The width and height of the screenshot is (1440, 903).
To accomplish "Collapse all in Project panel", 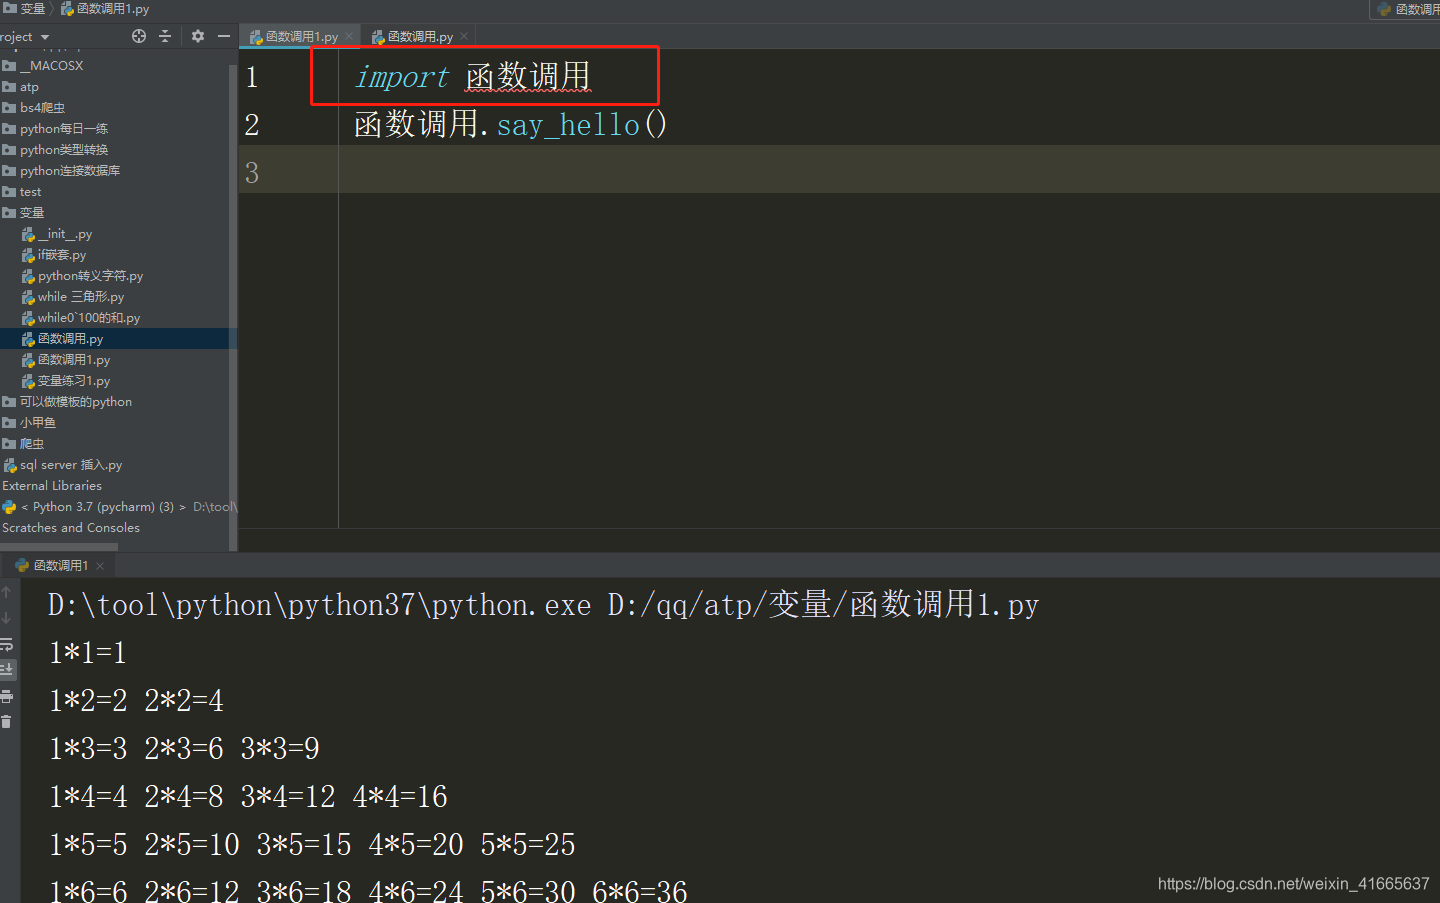I will point(165,36).
